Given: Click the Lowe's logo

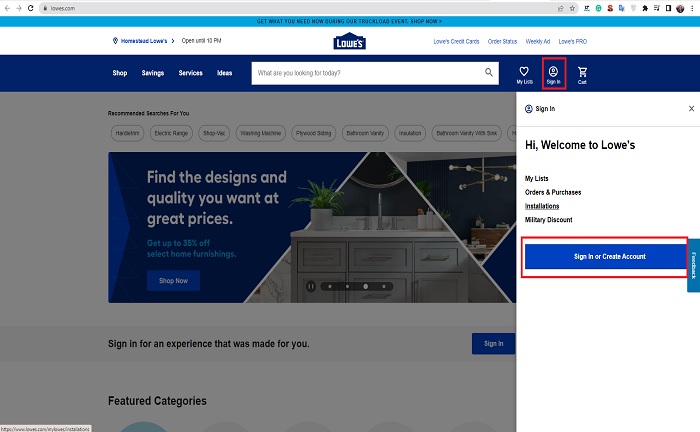Looking at the screenshot, I should [x=350, y=41].
